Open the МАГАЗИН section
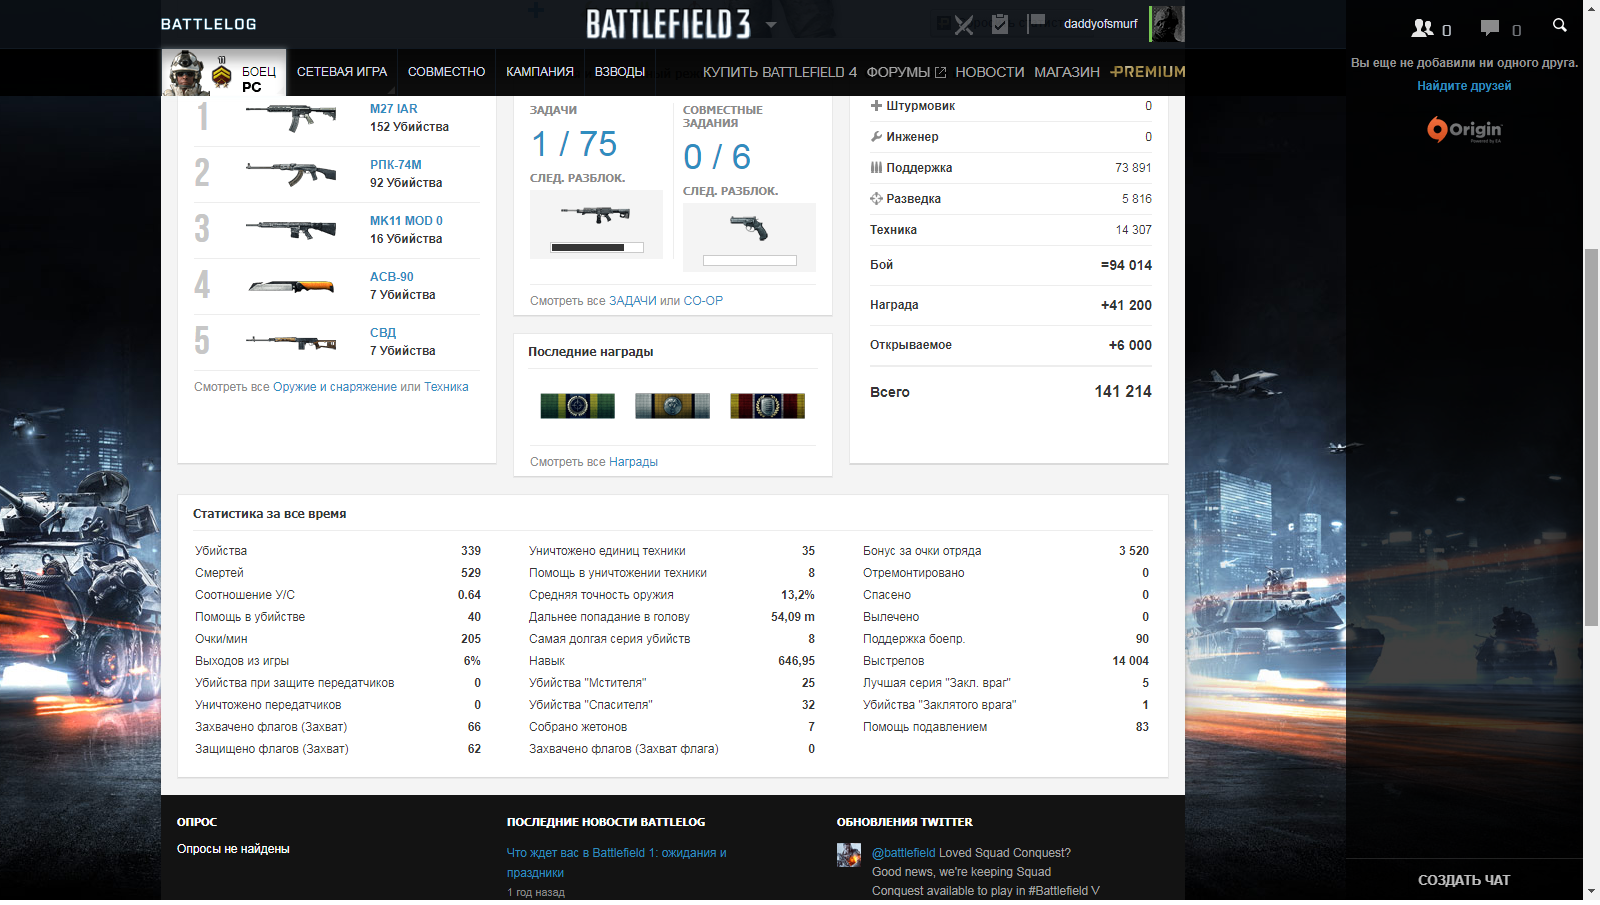 [1067, 72]
